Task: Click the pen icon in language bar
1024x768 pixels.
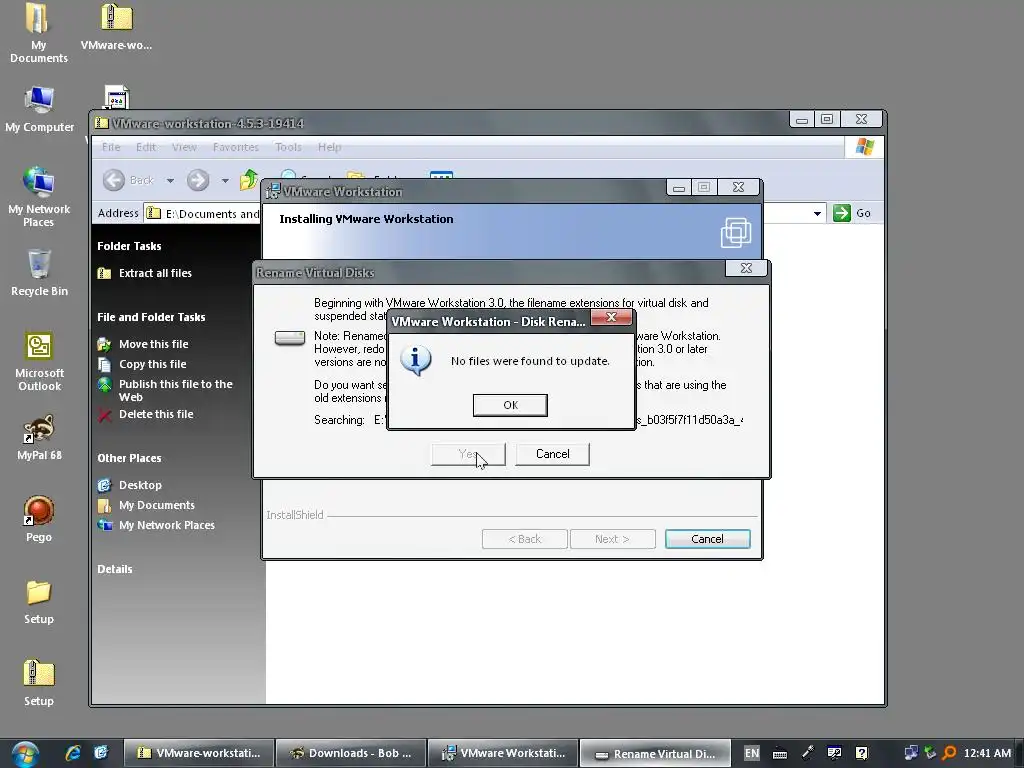Action: pos(807,753)
